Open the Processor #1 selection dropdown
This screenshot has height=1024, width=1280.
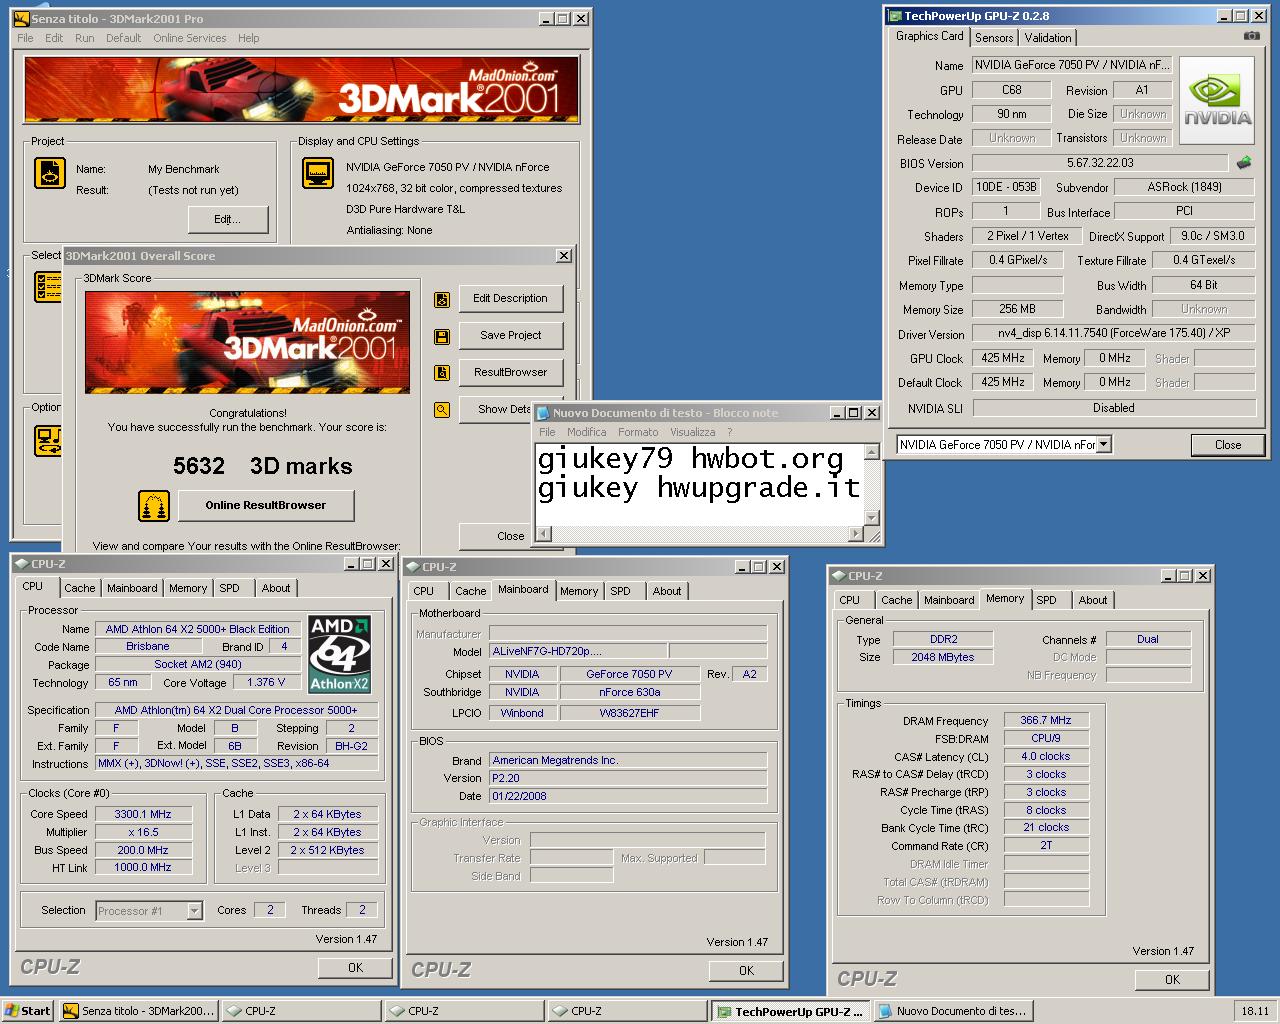195,911
